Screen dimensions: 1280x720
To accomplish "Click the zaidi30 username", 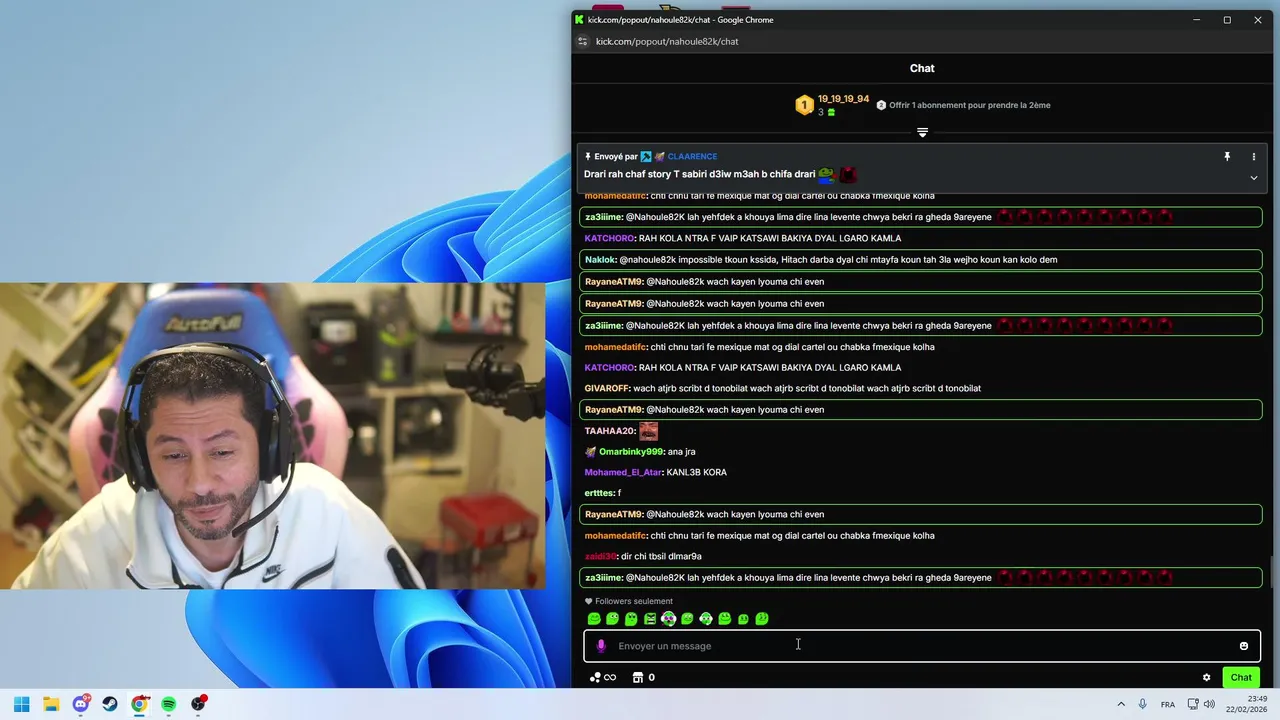I will click(600, 557).
